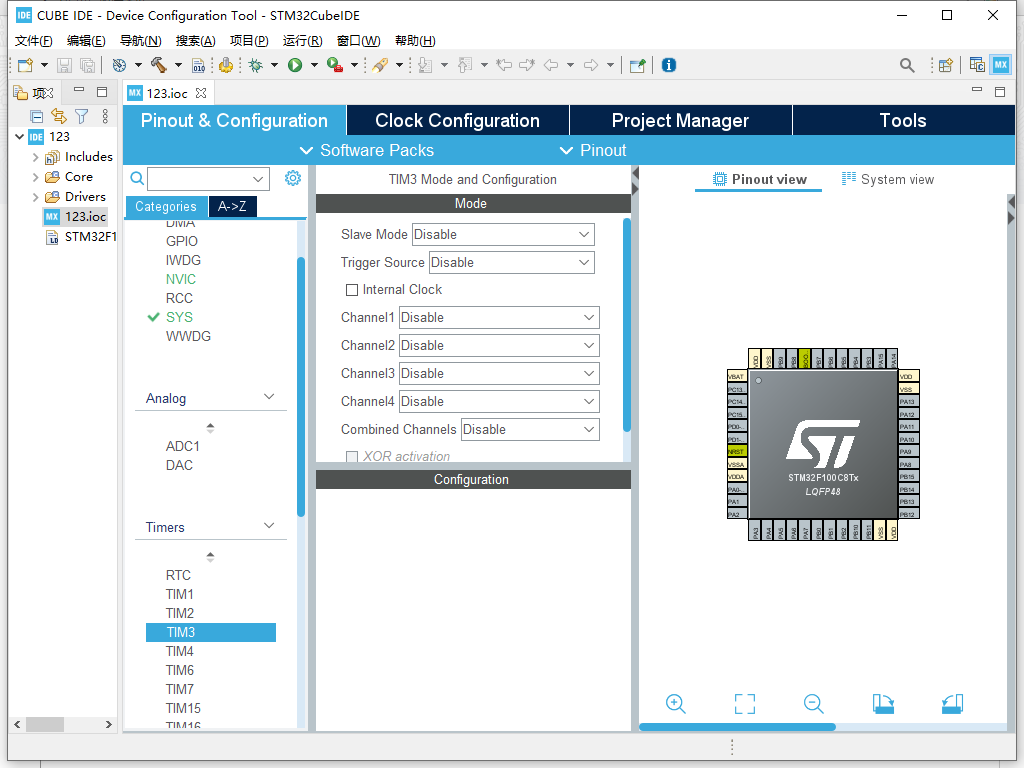Open the Channel3 dropdown
The width and height of the screenshot is (1024, 768).
499,374
